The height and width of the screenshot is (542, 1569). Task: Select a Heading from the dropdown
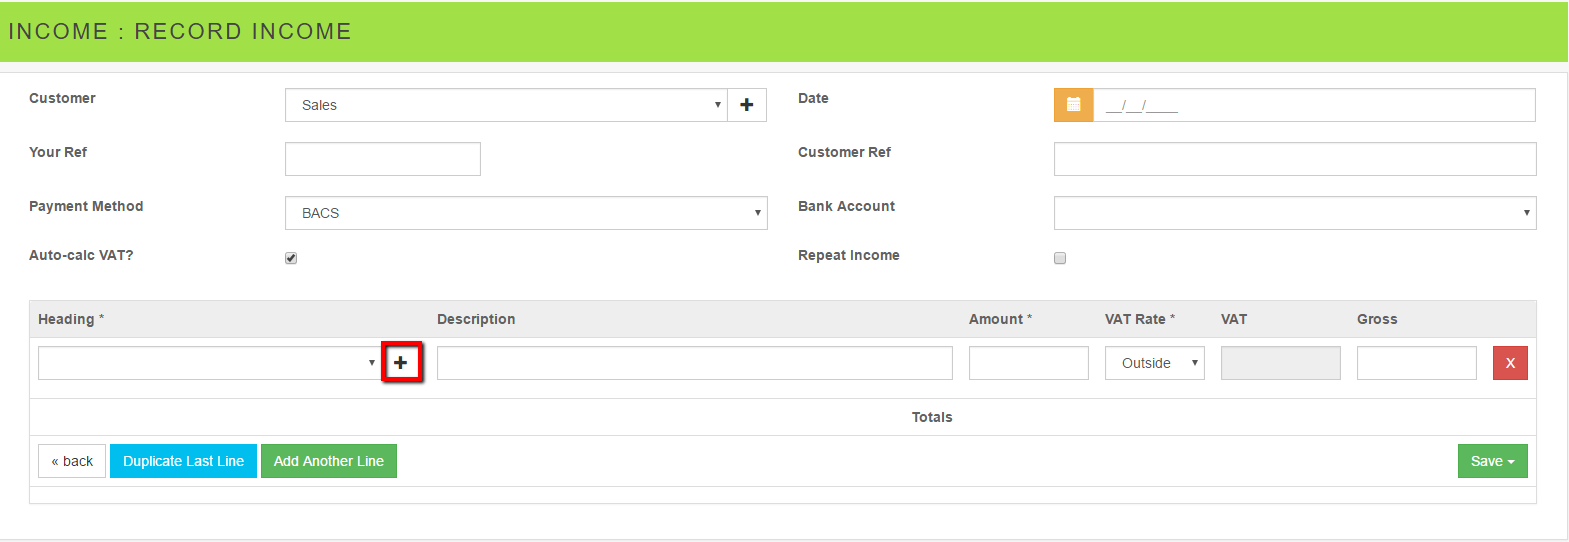tap(208, 363)
